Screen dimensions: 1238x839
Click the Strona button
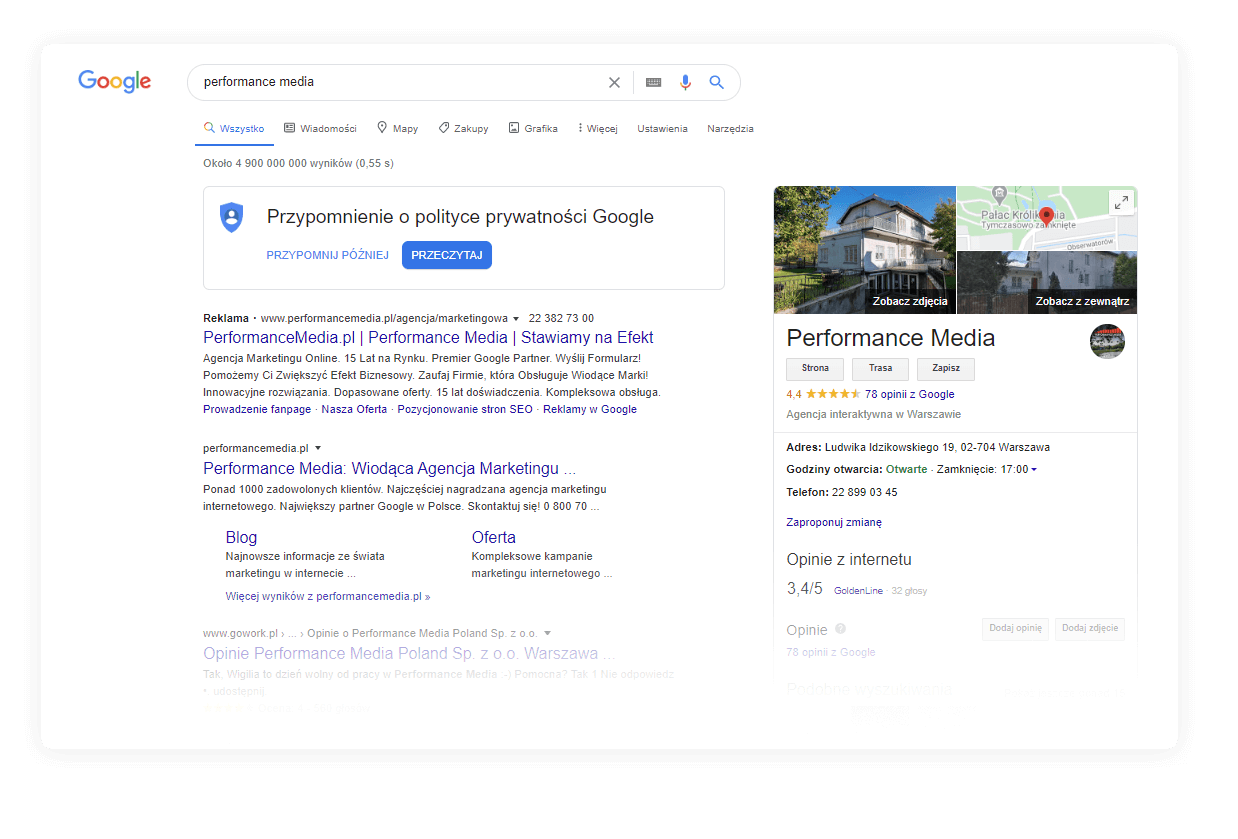pyautogui.click(x=815, y=368)
